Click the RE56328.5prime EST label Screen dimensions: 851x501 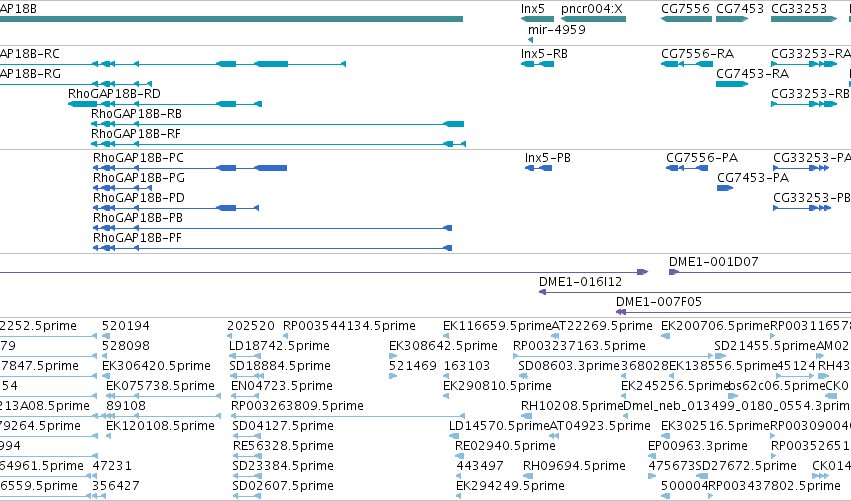(283, 447)
